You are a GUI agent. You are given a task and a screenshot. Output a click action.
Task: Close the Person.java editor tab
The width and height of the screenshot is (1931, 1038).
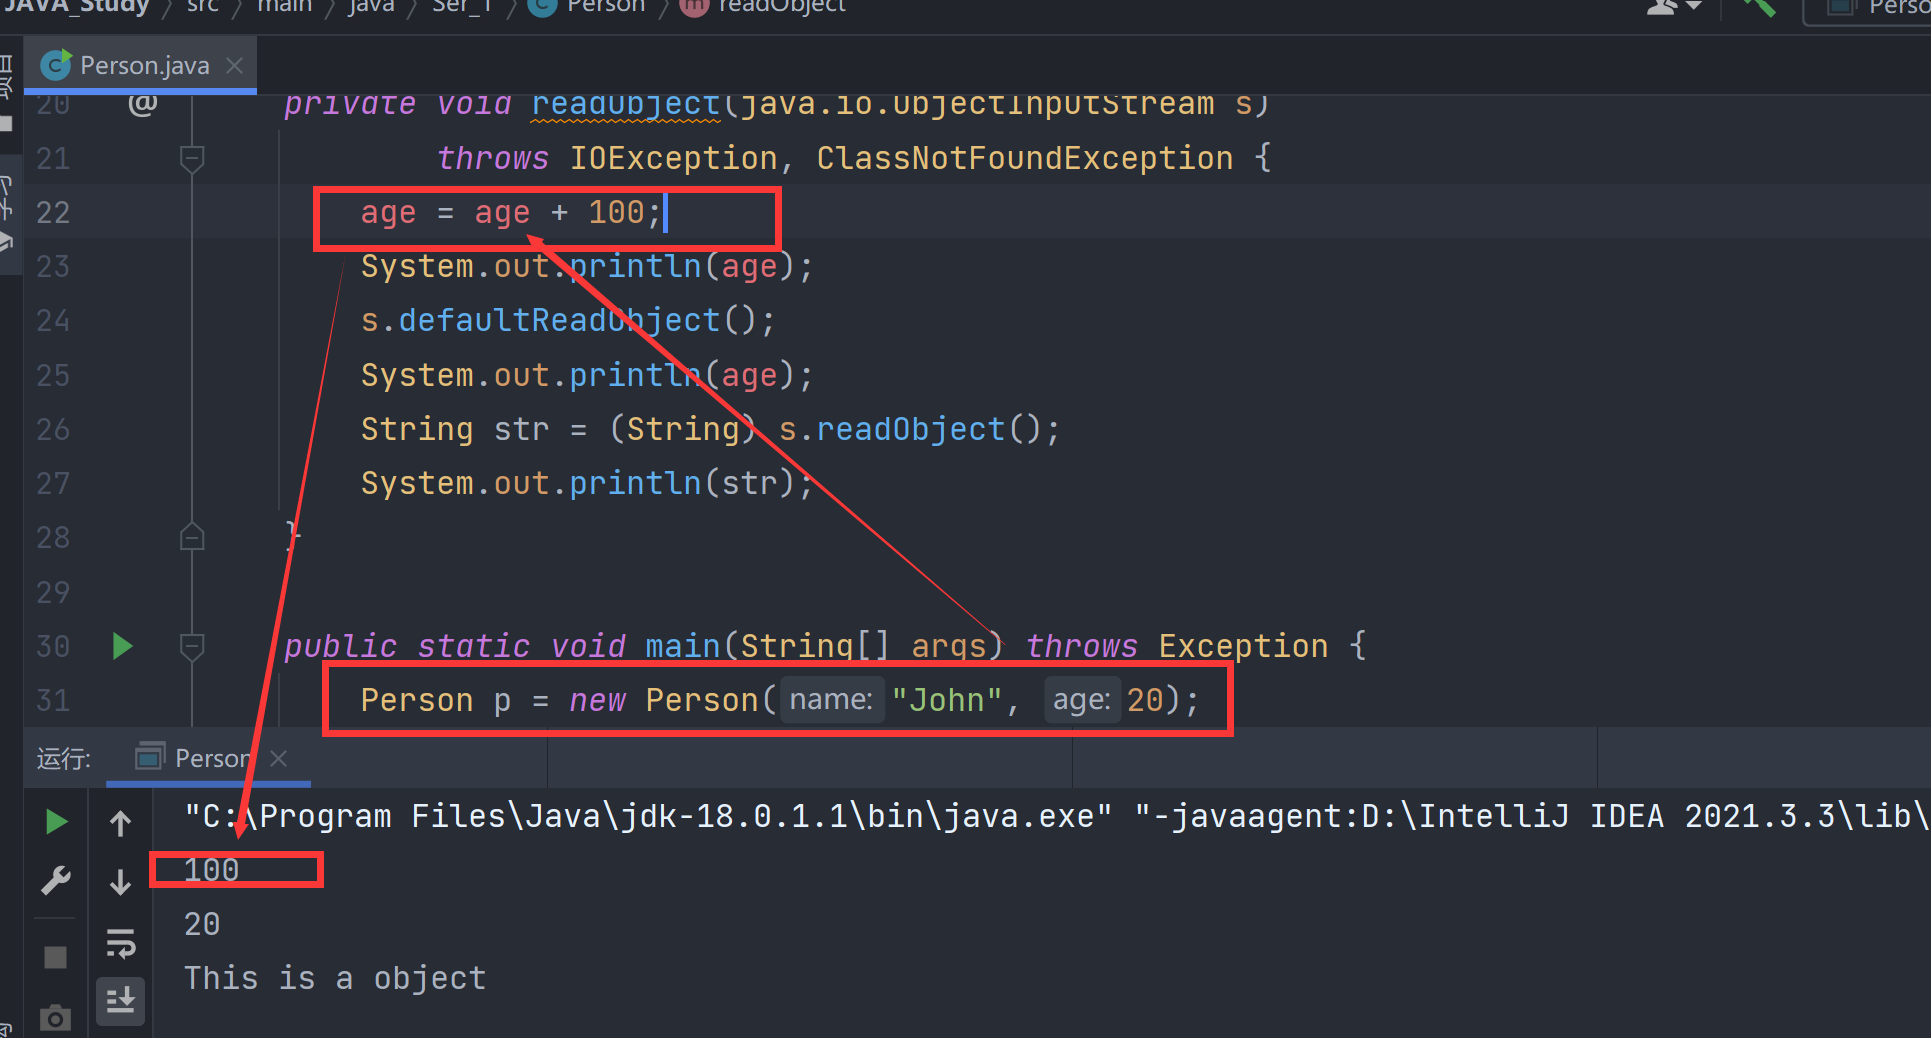(x=235, y=66)
